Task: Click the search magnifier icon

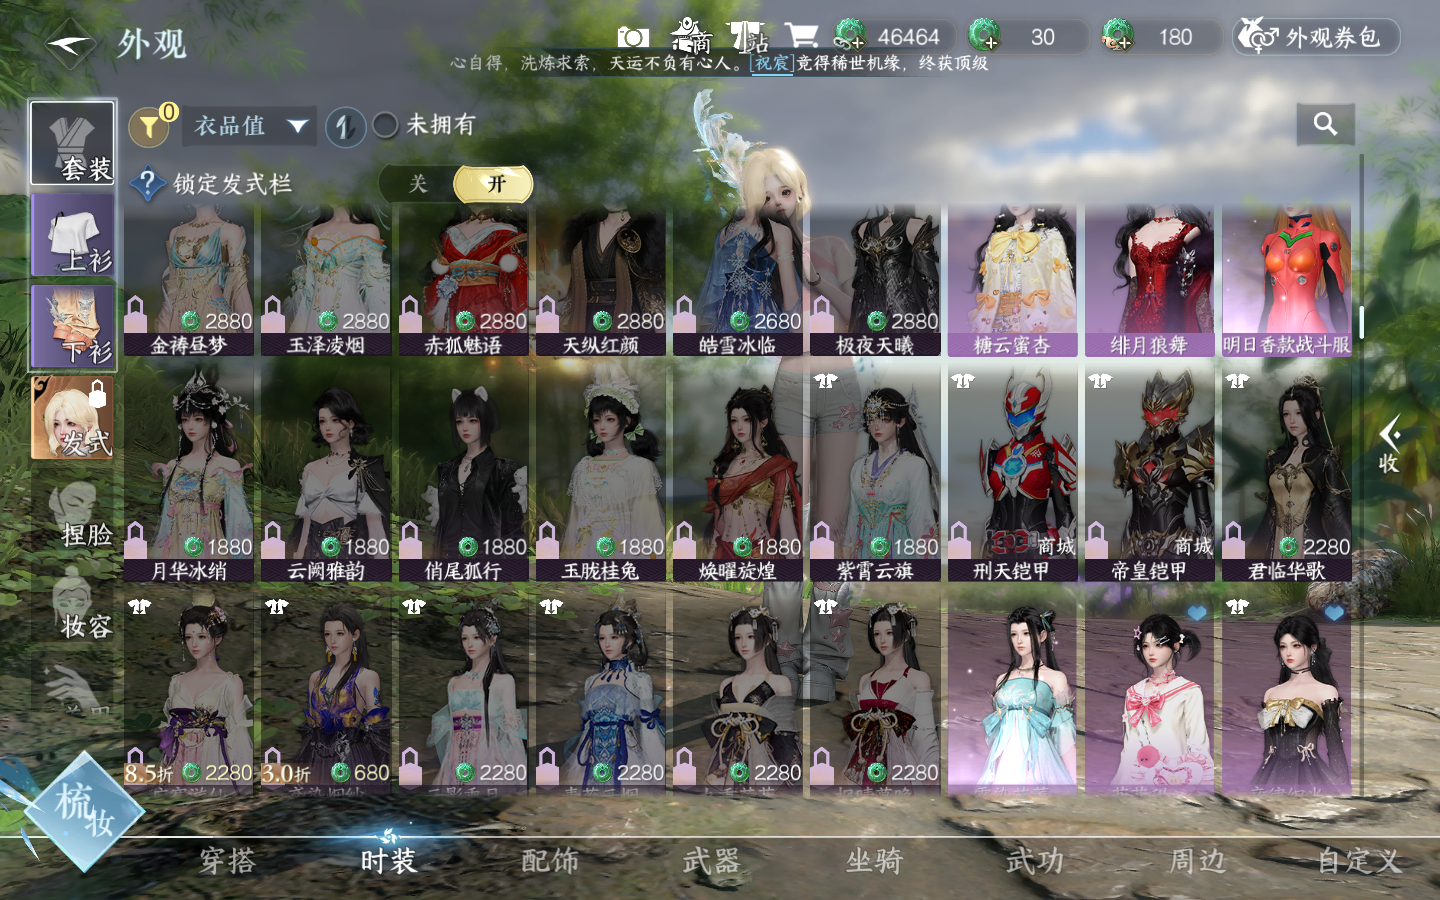Action: pyautogui.click(x=1325, y=124)
